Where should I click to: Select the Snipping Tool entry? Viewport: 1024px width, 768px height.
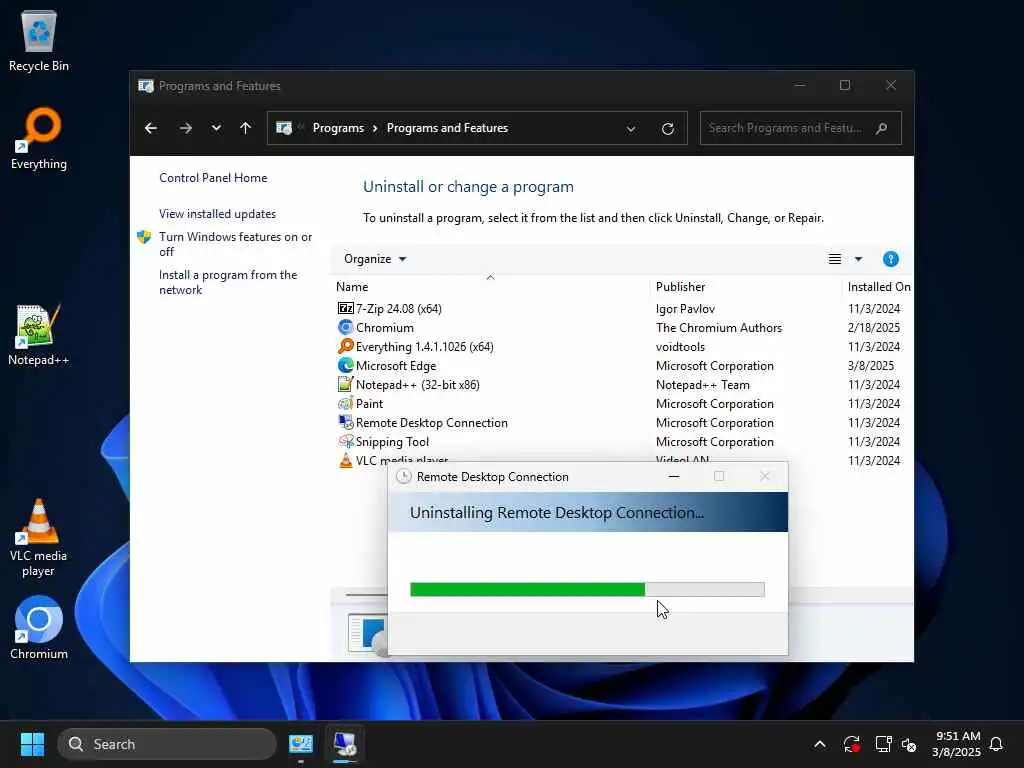click(x=392, y=441)
